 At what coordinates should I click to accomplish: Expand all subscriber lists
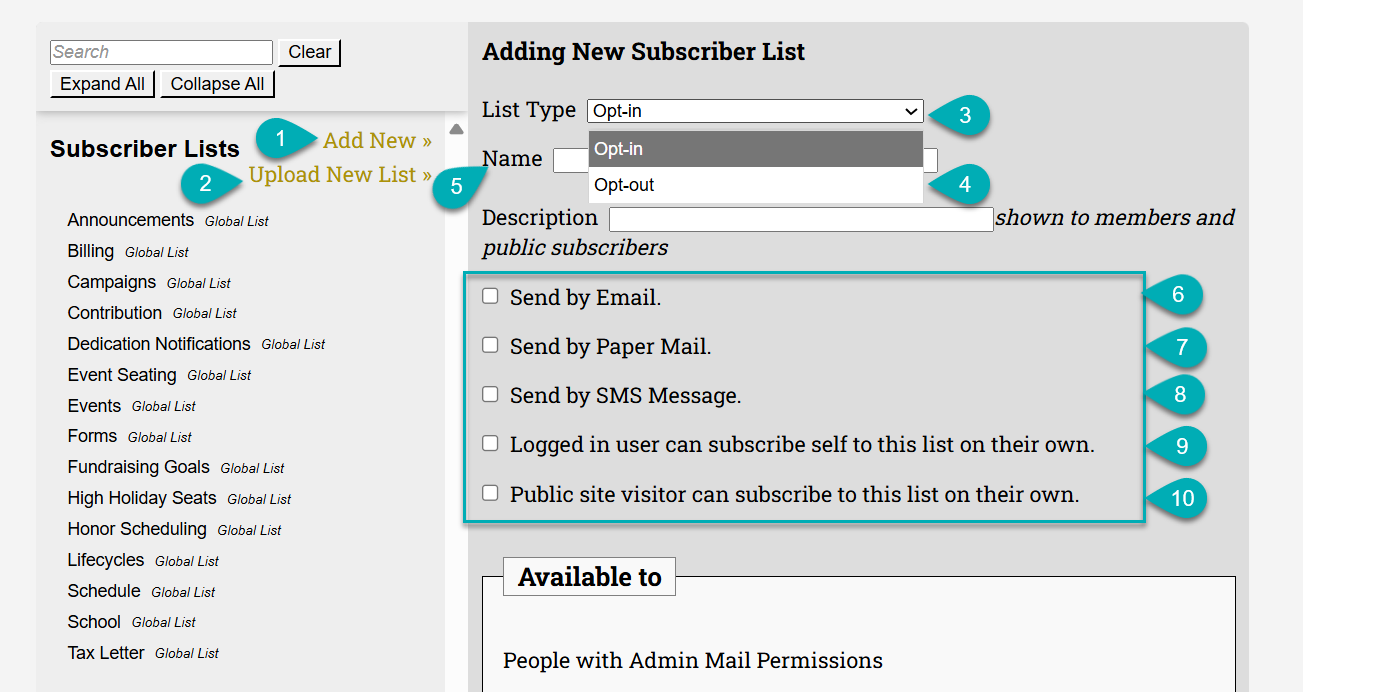[102, 84]
